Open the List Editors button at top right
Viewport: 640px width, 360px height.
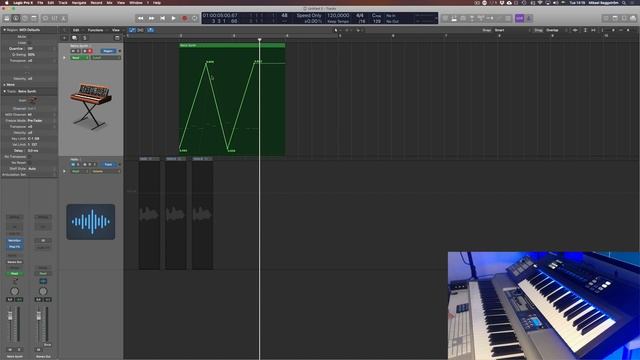tap(606, 18)
